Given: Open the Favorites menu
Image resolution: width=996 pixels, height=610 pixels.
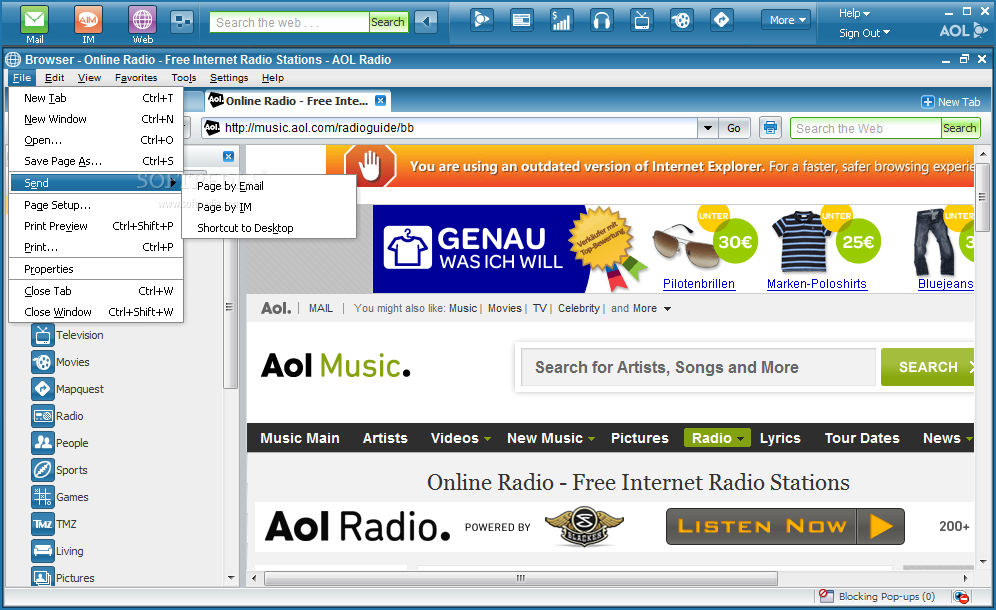Looking at the screenshot, I should [136, 78].
